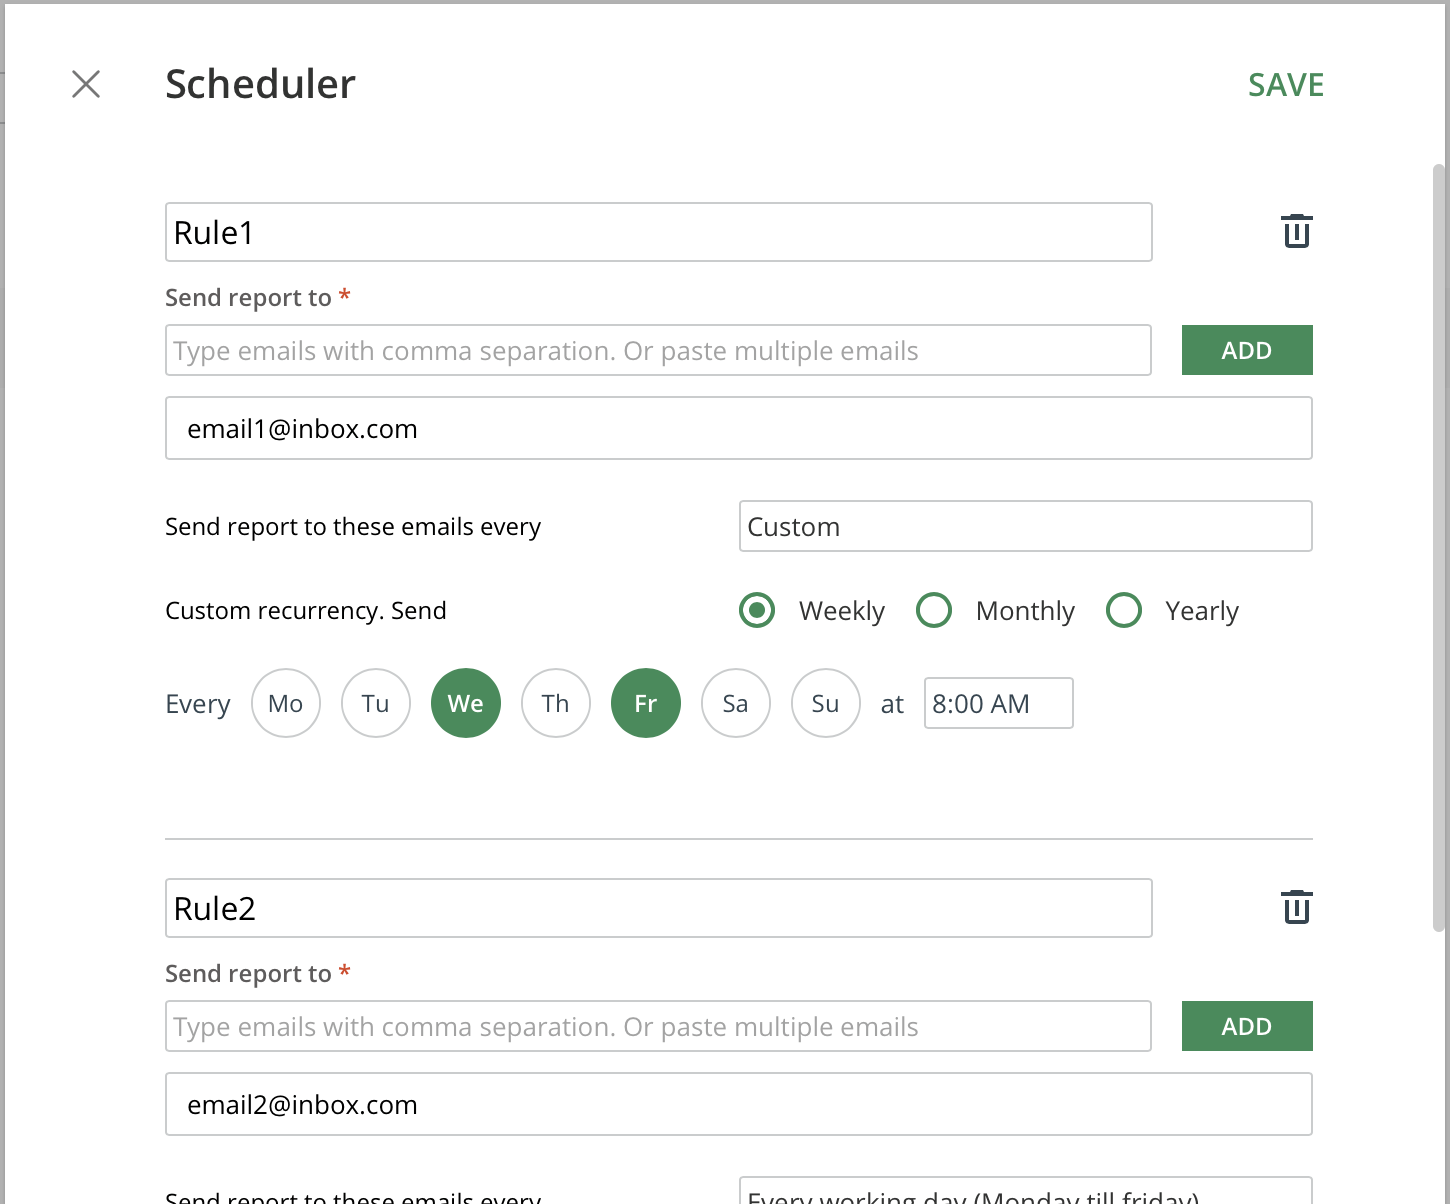Screen dimensions: 1450x1204
Task: Click the dialog vertical scrollbar
Action: click(x=1439, y=548)
